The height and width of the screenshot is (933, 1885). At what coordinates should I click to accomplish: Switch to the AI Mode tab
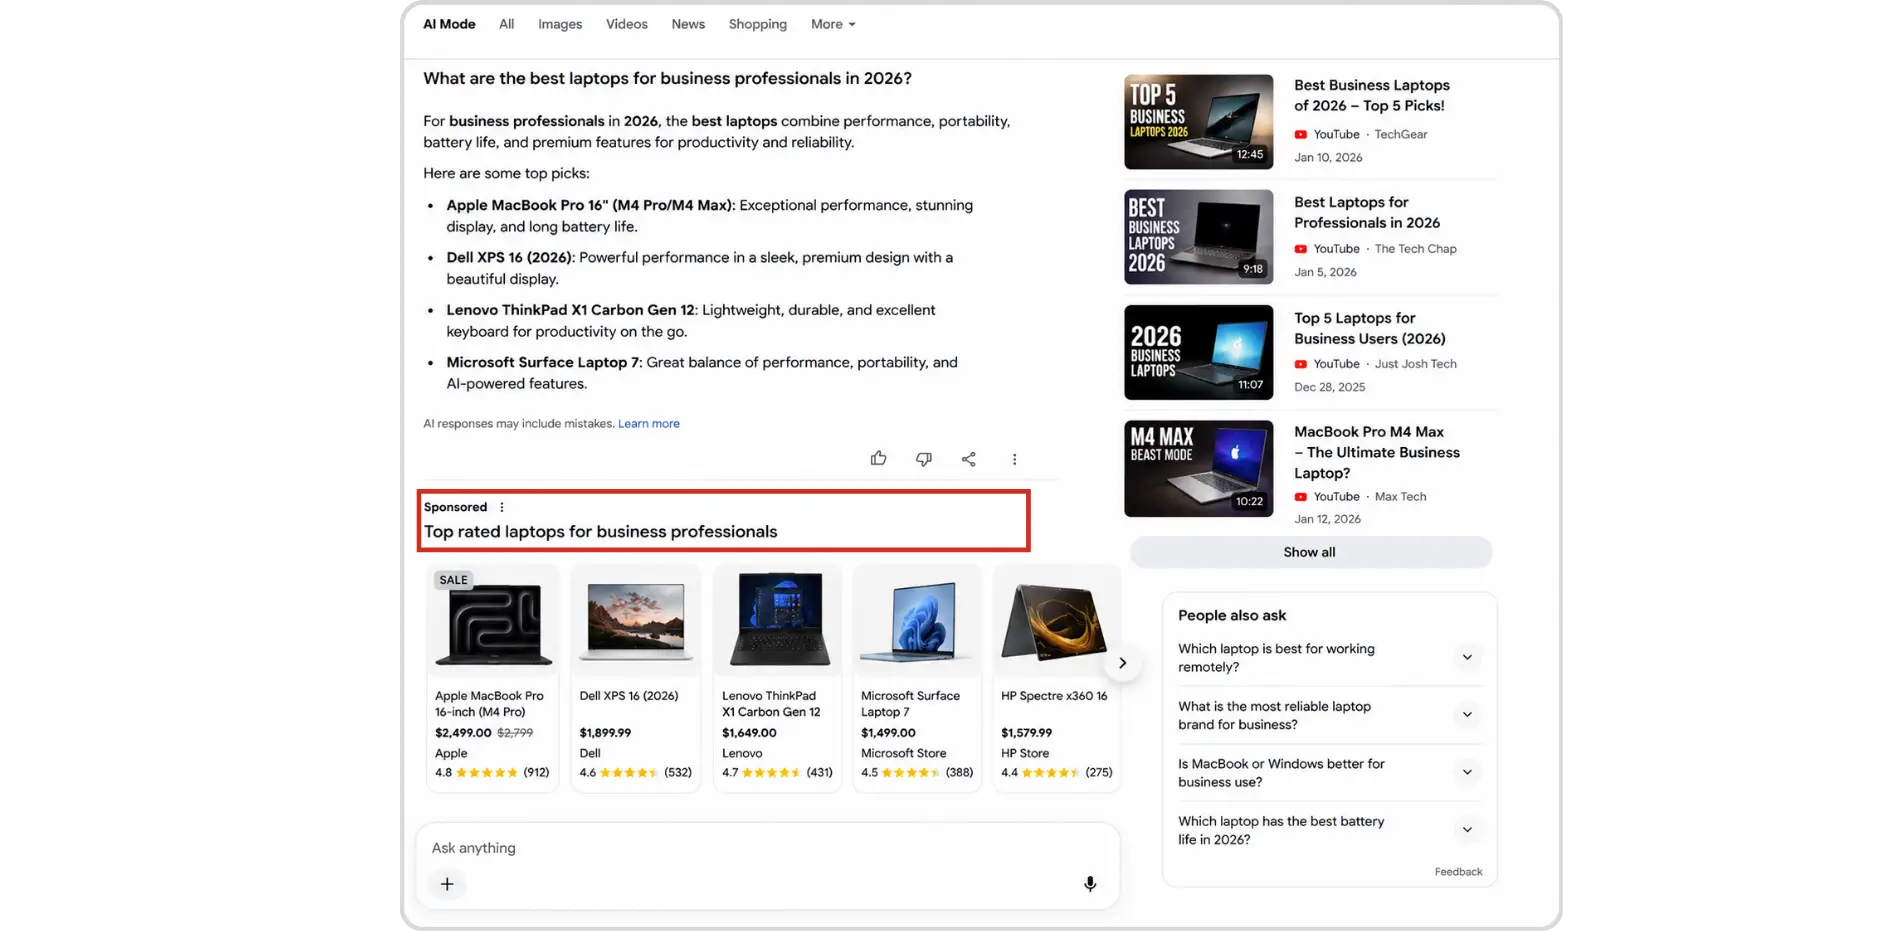point(449,24)
